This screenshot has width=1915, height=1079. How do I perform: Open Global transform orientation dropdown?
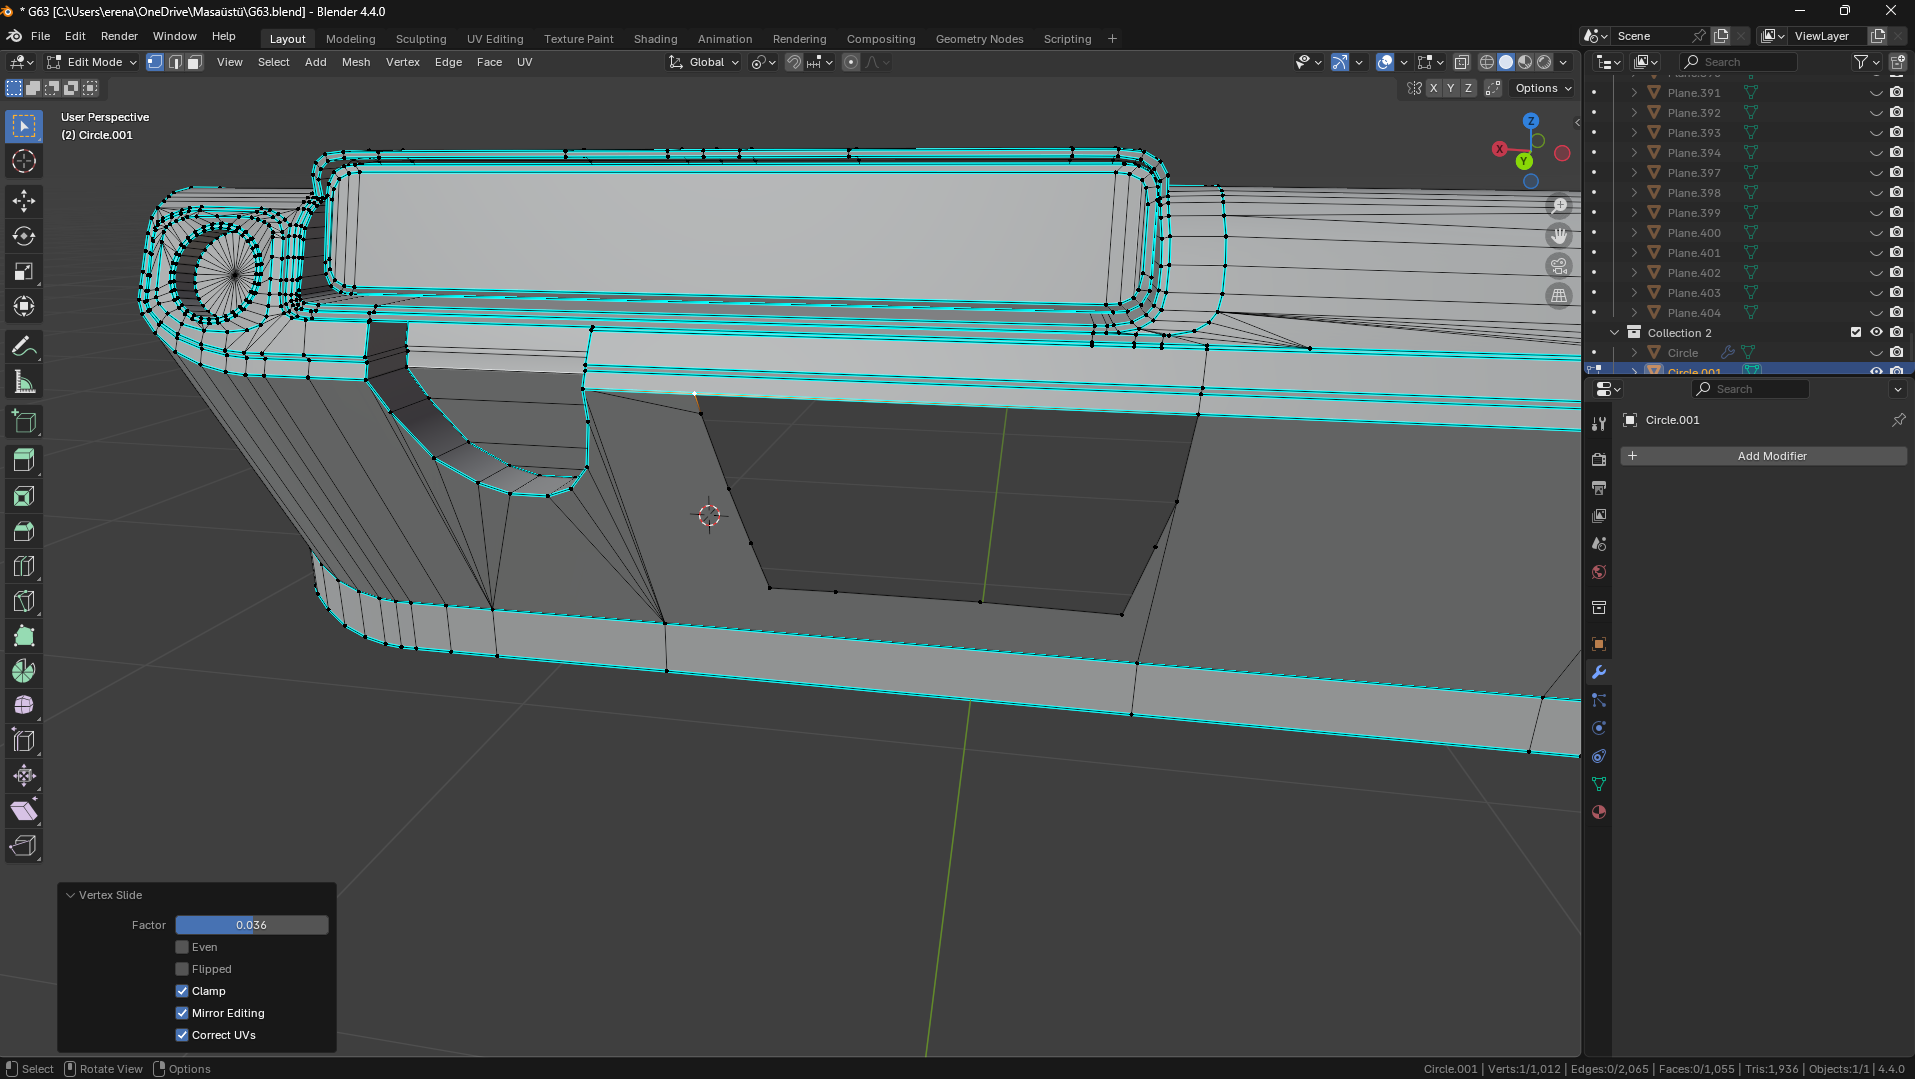coord(705,62)
